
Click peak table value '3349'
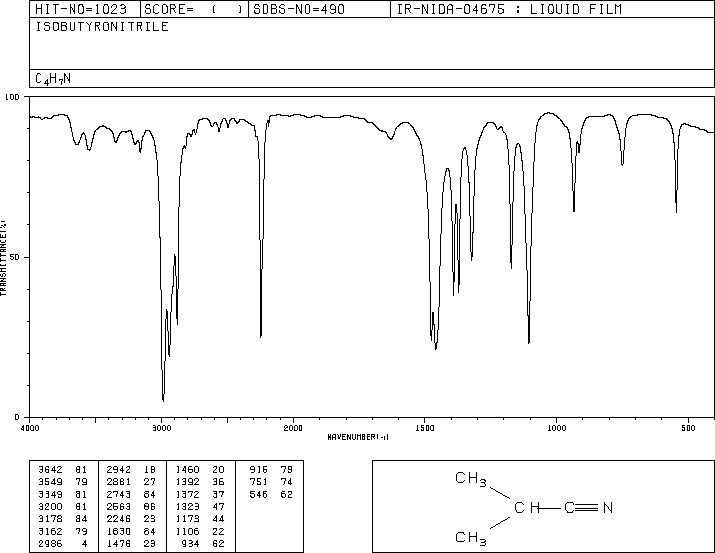click(50, 494)
